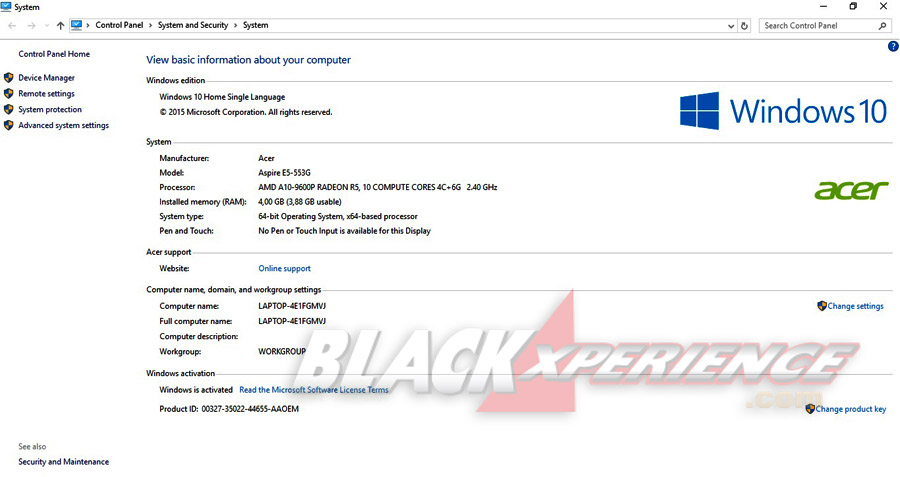Click Windows 10 Home Single Language text
The width and height of the screenshot is (900, 477).
[222, 97]
